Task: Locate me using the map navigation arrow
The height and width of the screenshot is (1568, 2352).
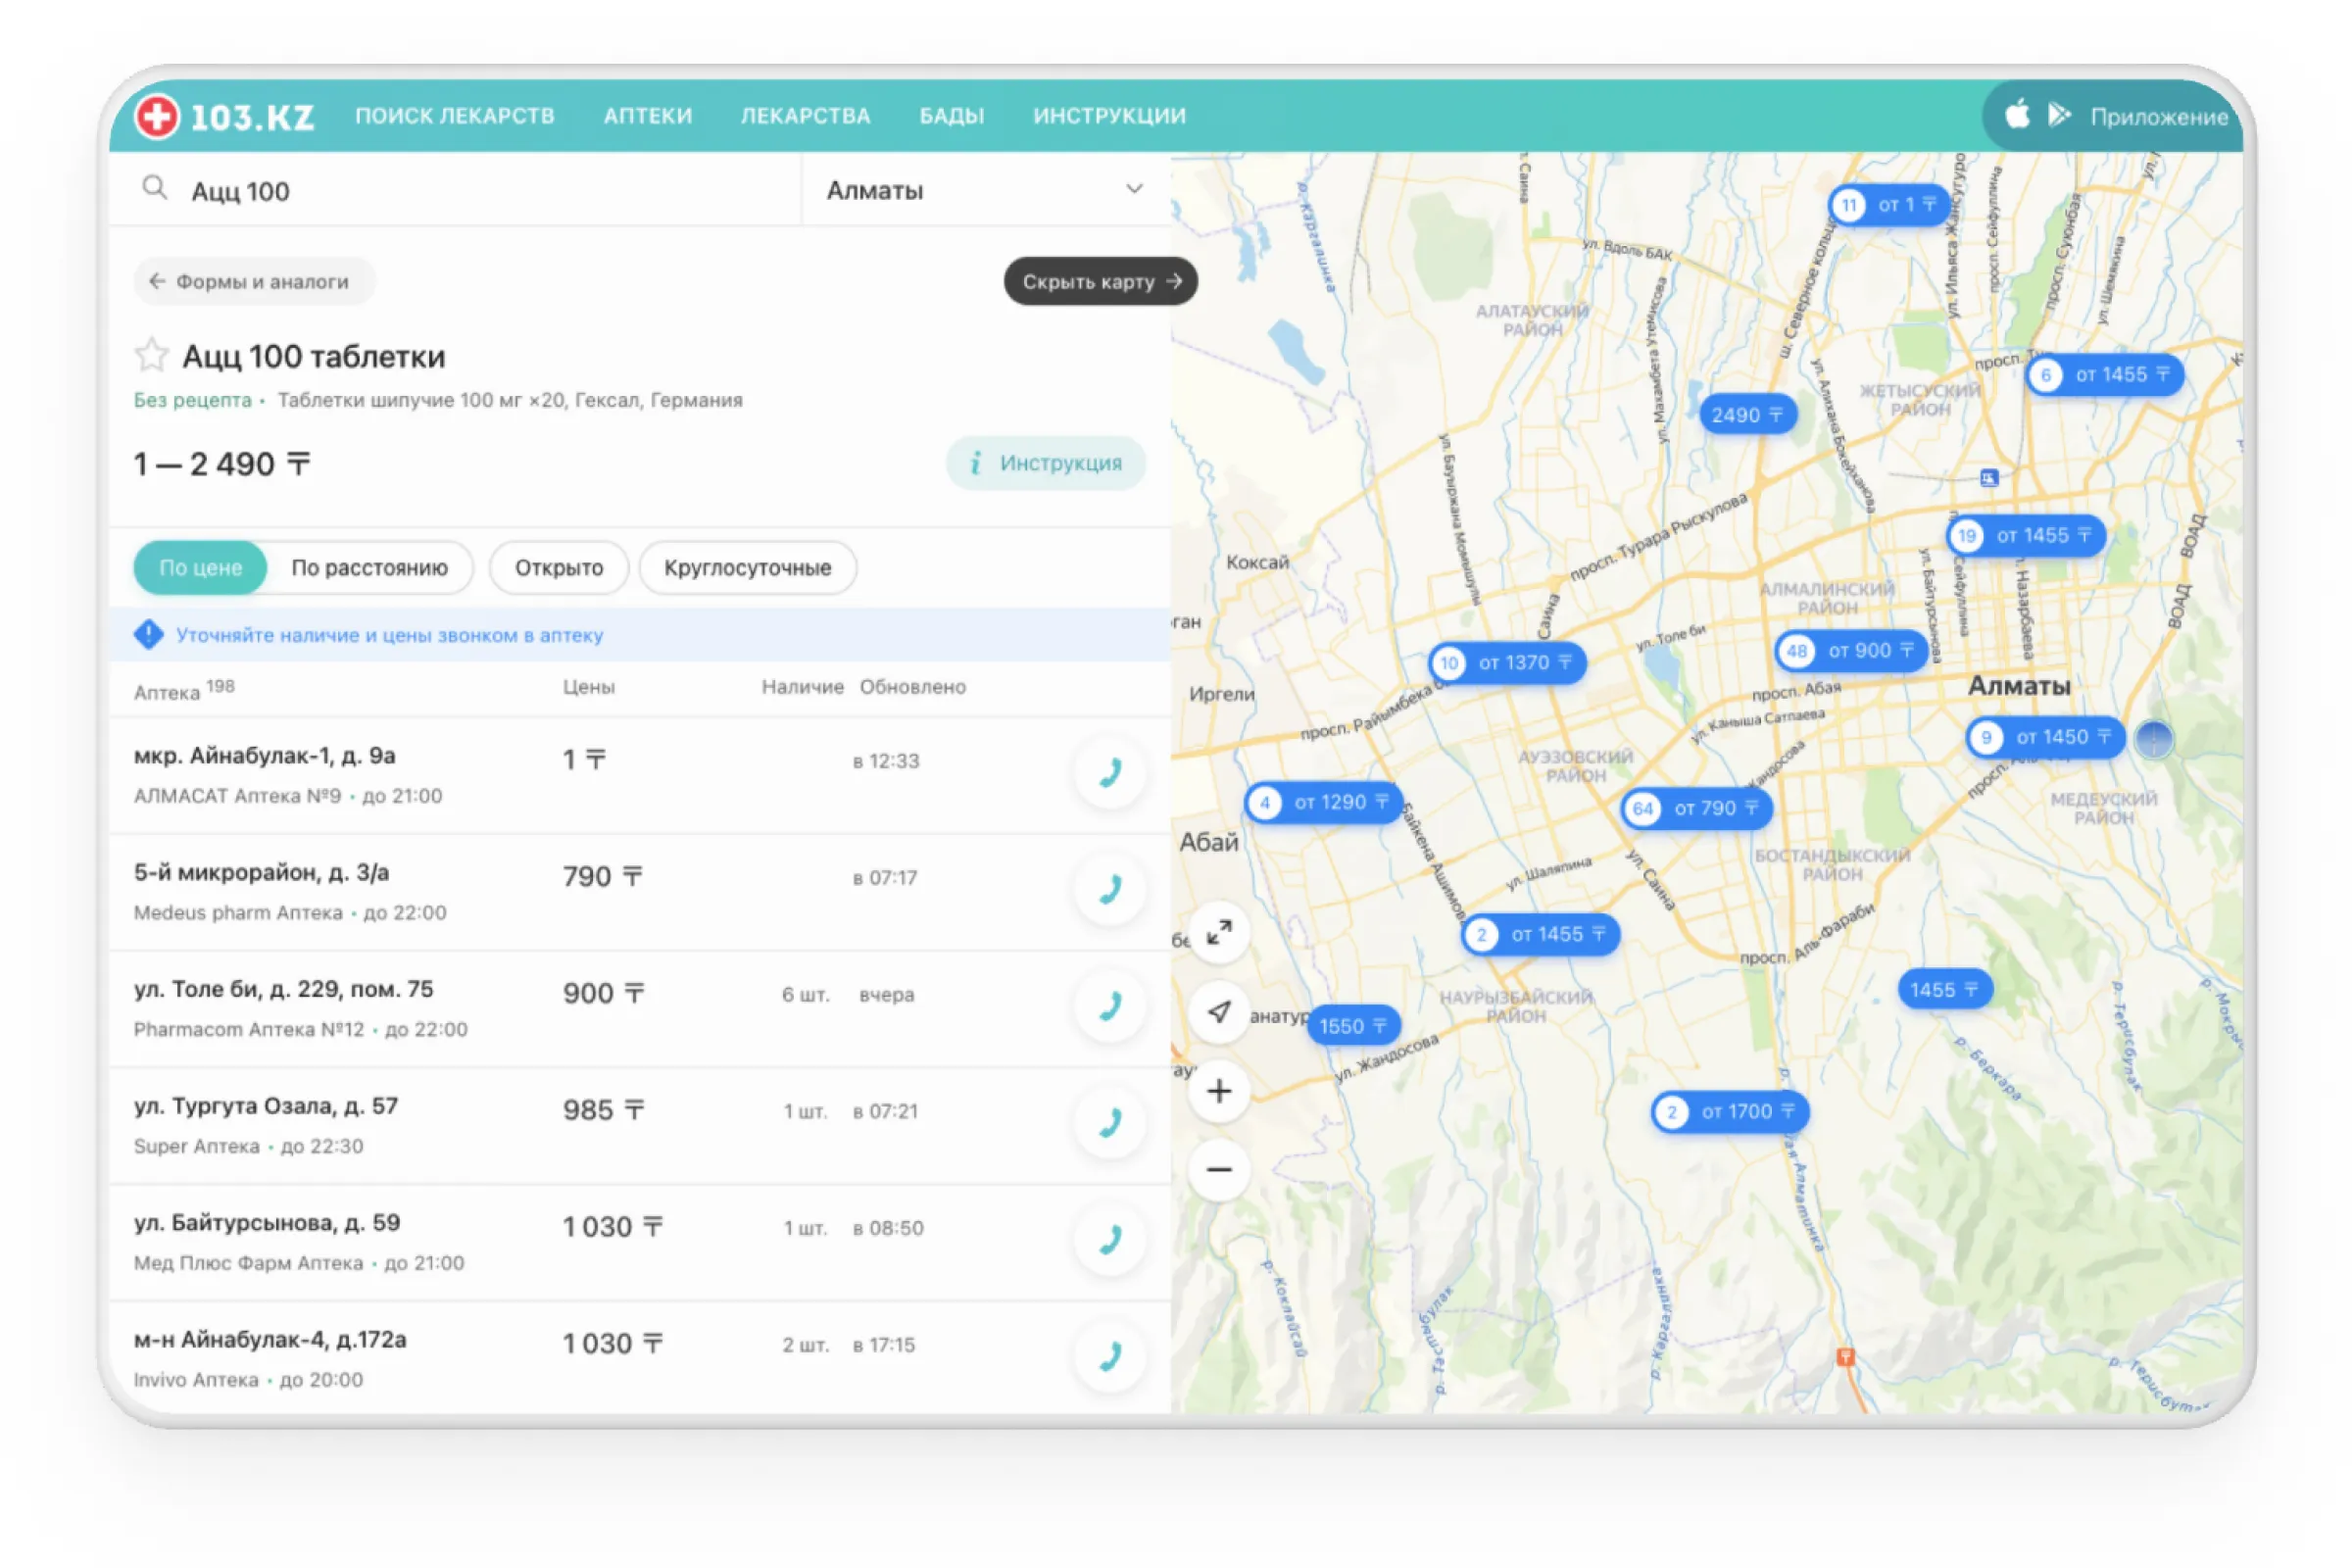Action: pyautogui.click(x=1218, y=1012)
